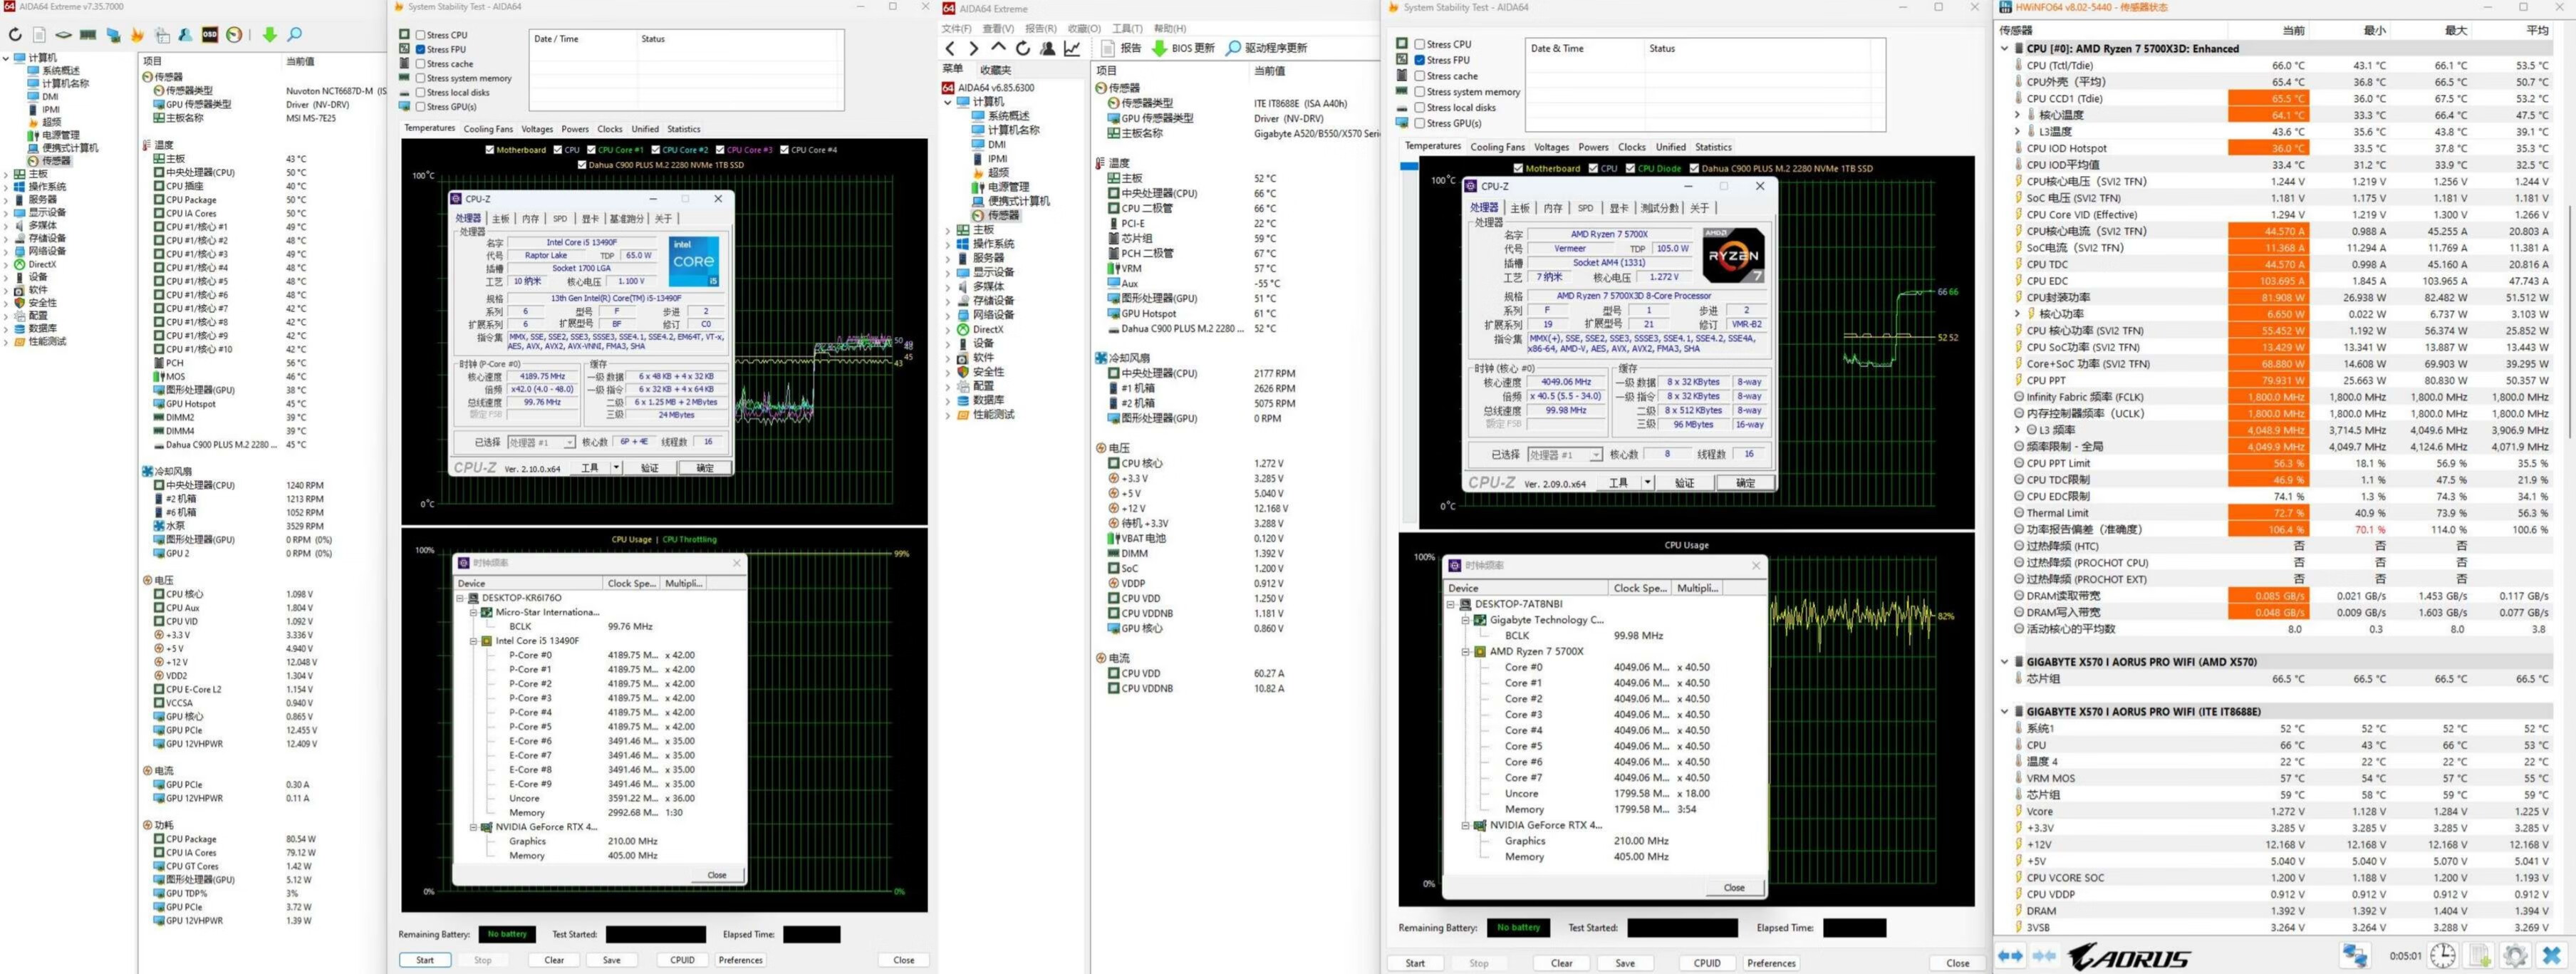
Task: Enable Stress CPU in left stability test
Action: click(x=421, y=35)
